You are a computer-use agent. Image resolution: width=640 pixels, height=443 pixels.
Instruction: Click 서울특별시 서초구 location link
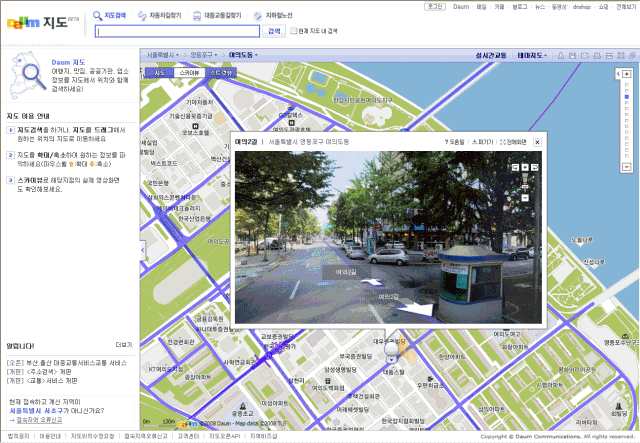(36, 411)
